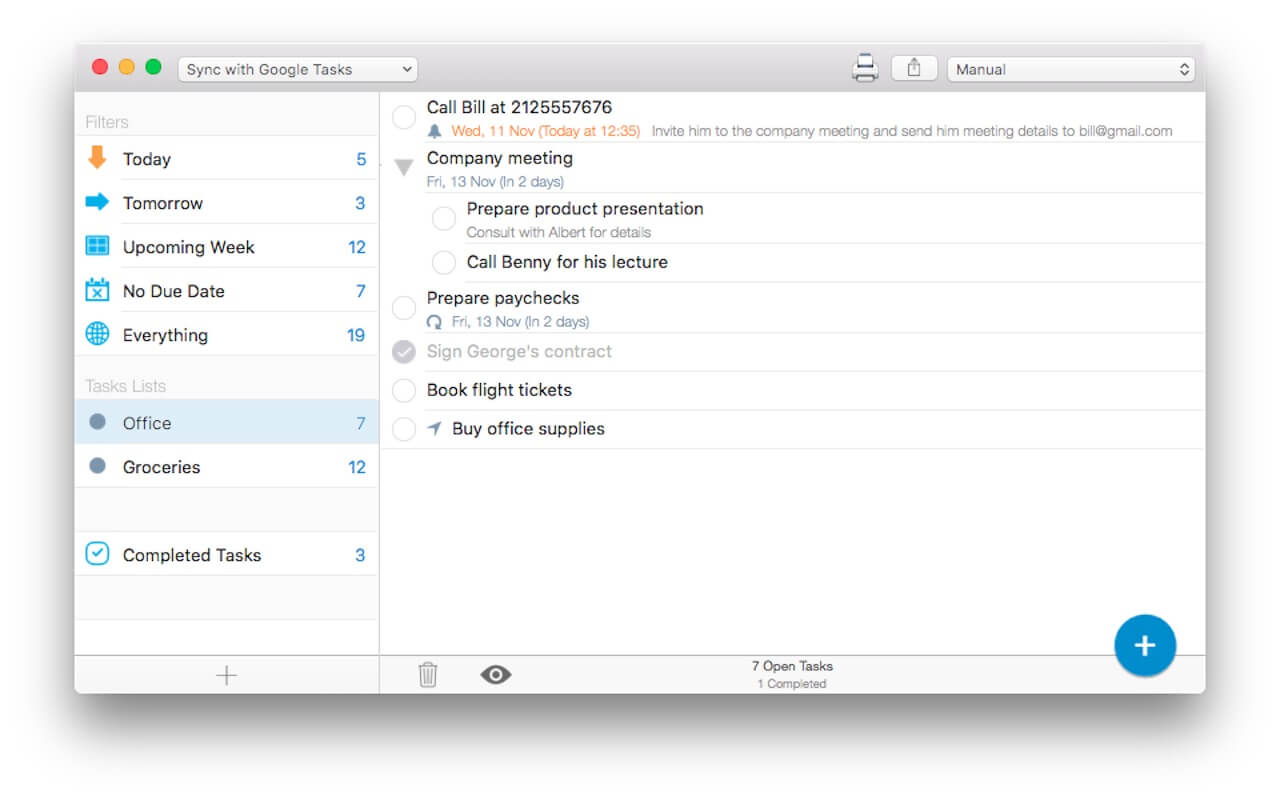
Task: Click the Company meeting task title
Action: (500, 158)
